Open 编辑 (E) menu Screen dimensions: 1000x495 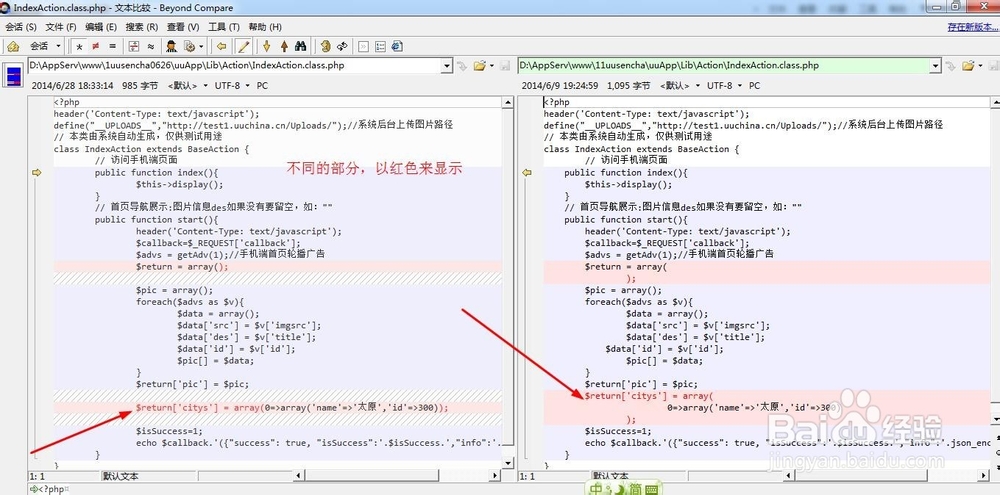click(101, 27)
